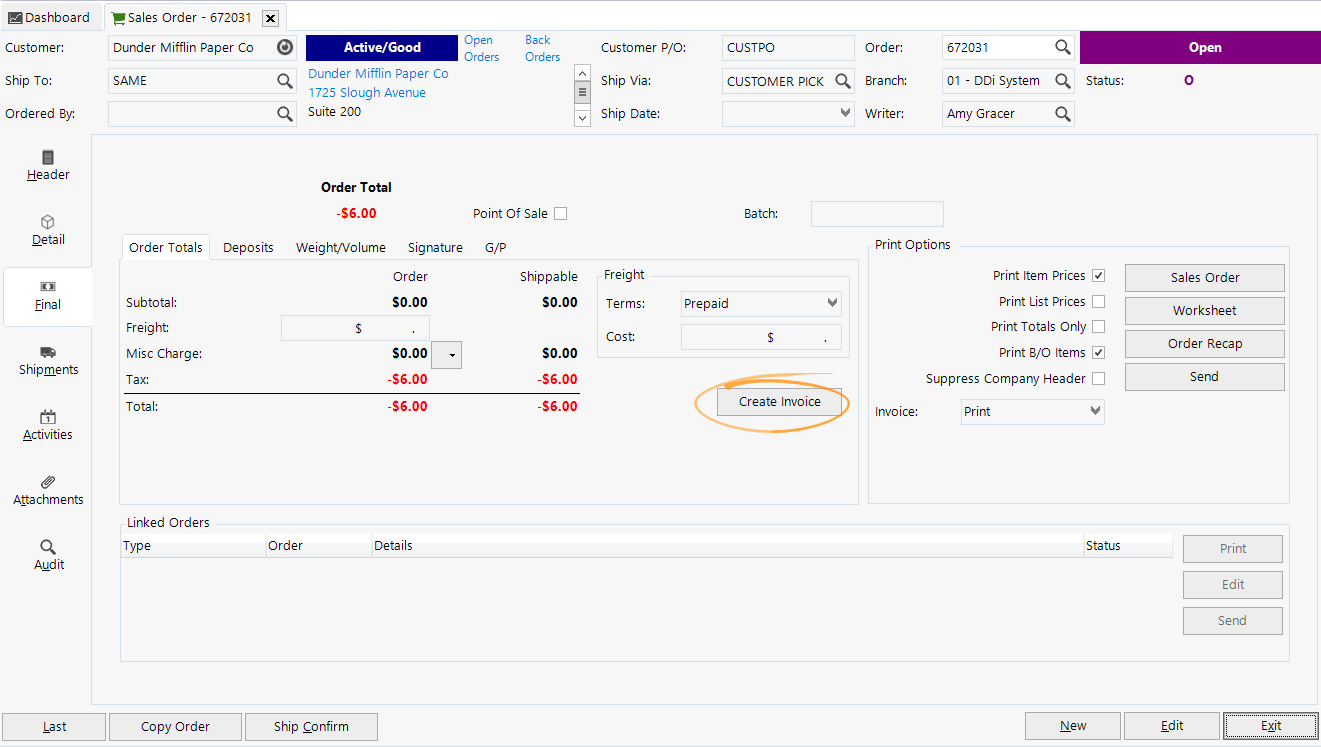Open the Header section in sidebar

47,165
